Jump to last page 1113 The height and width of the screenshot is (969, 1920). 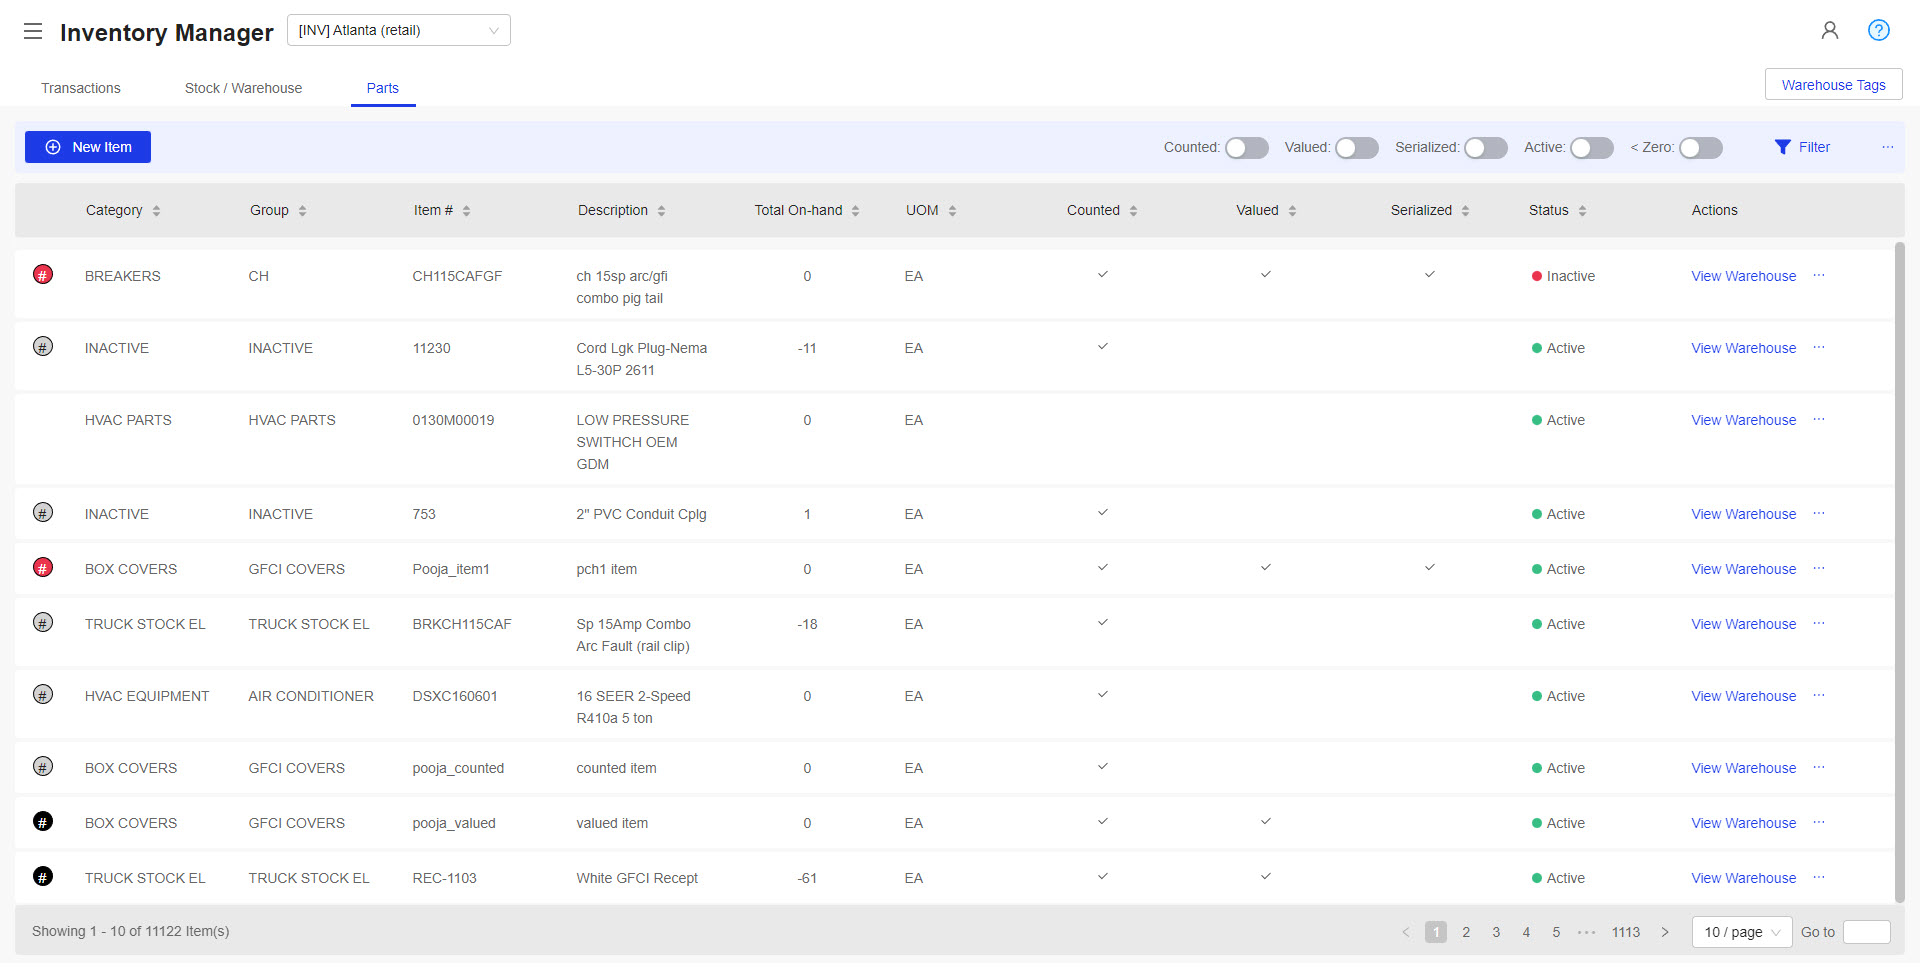click(1626, 932)
